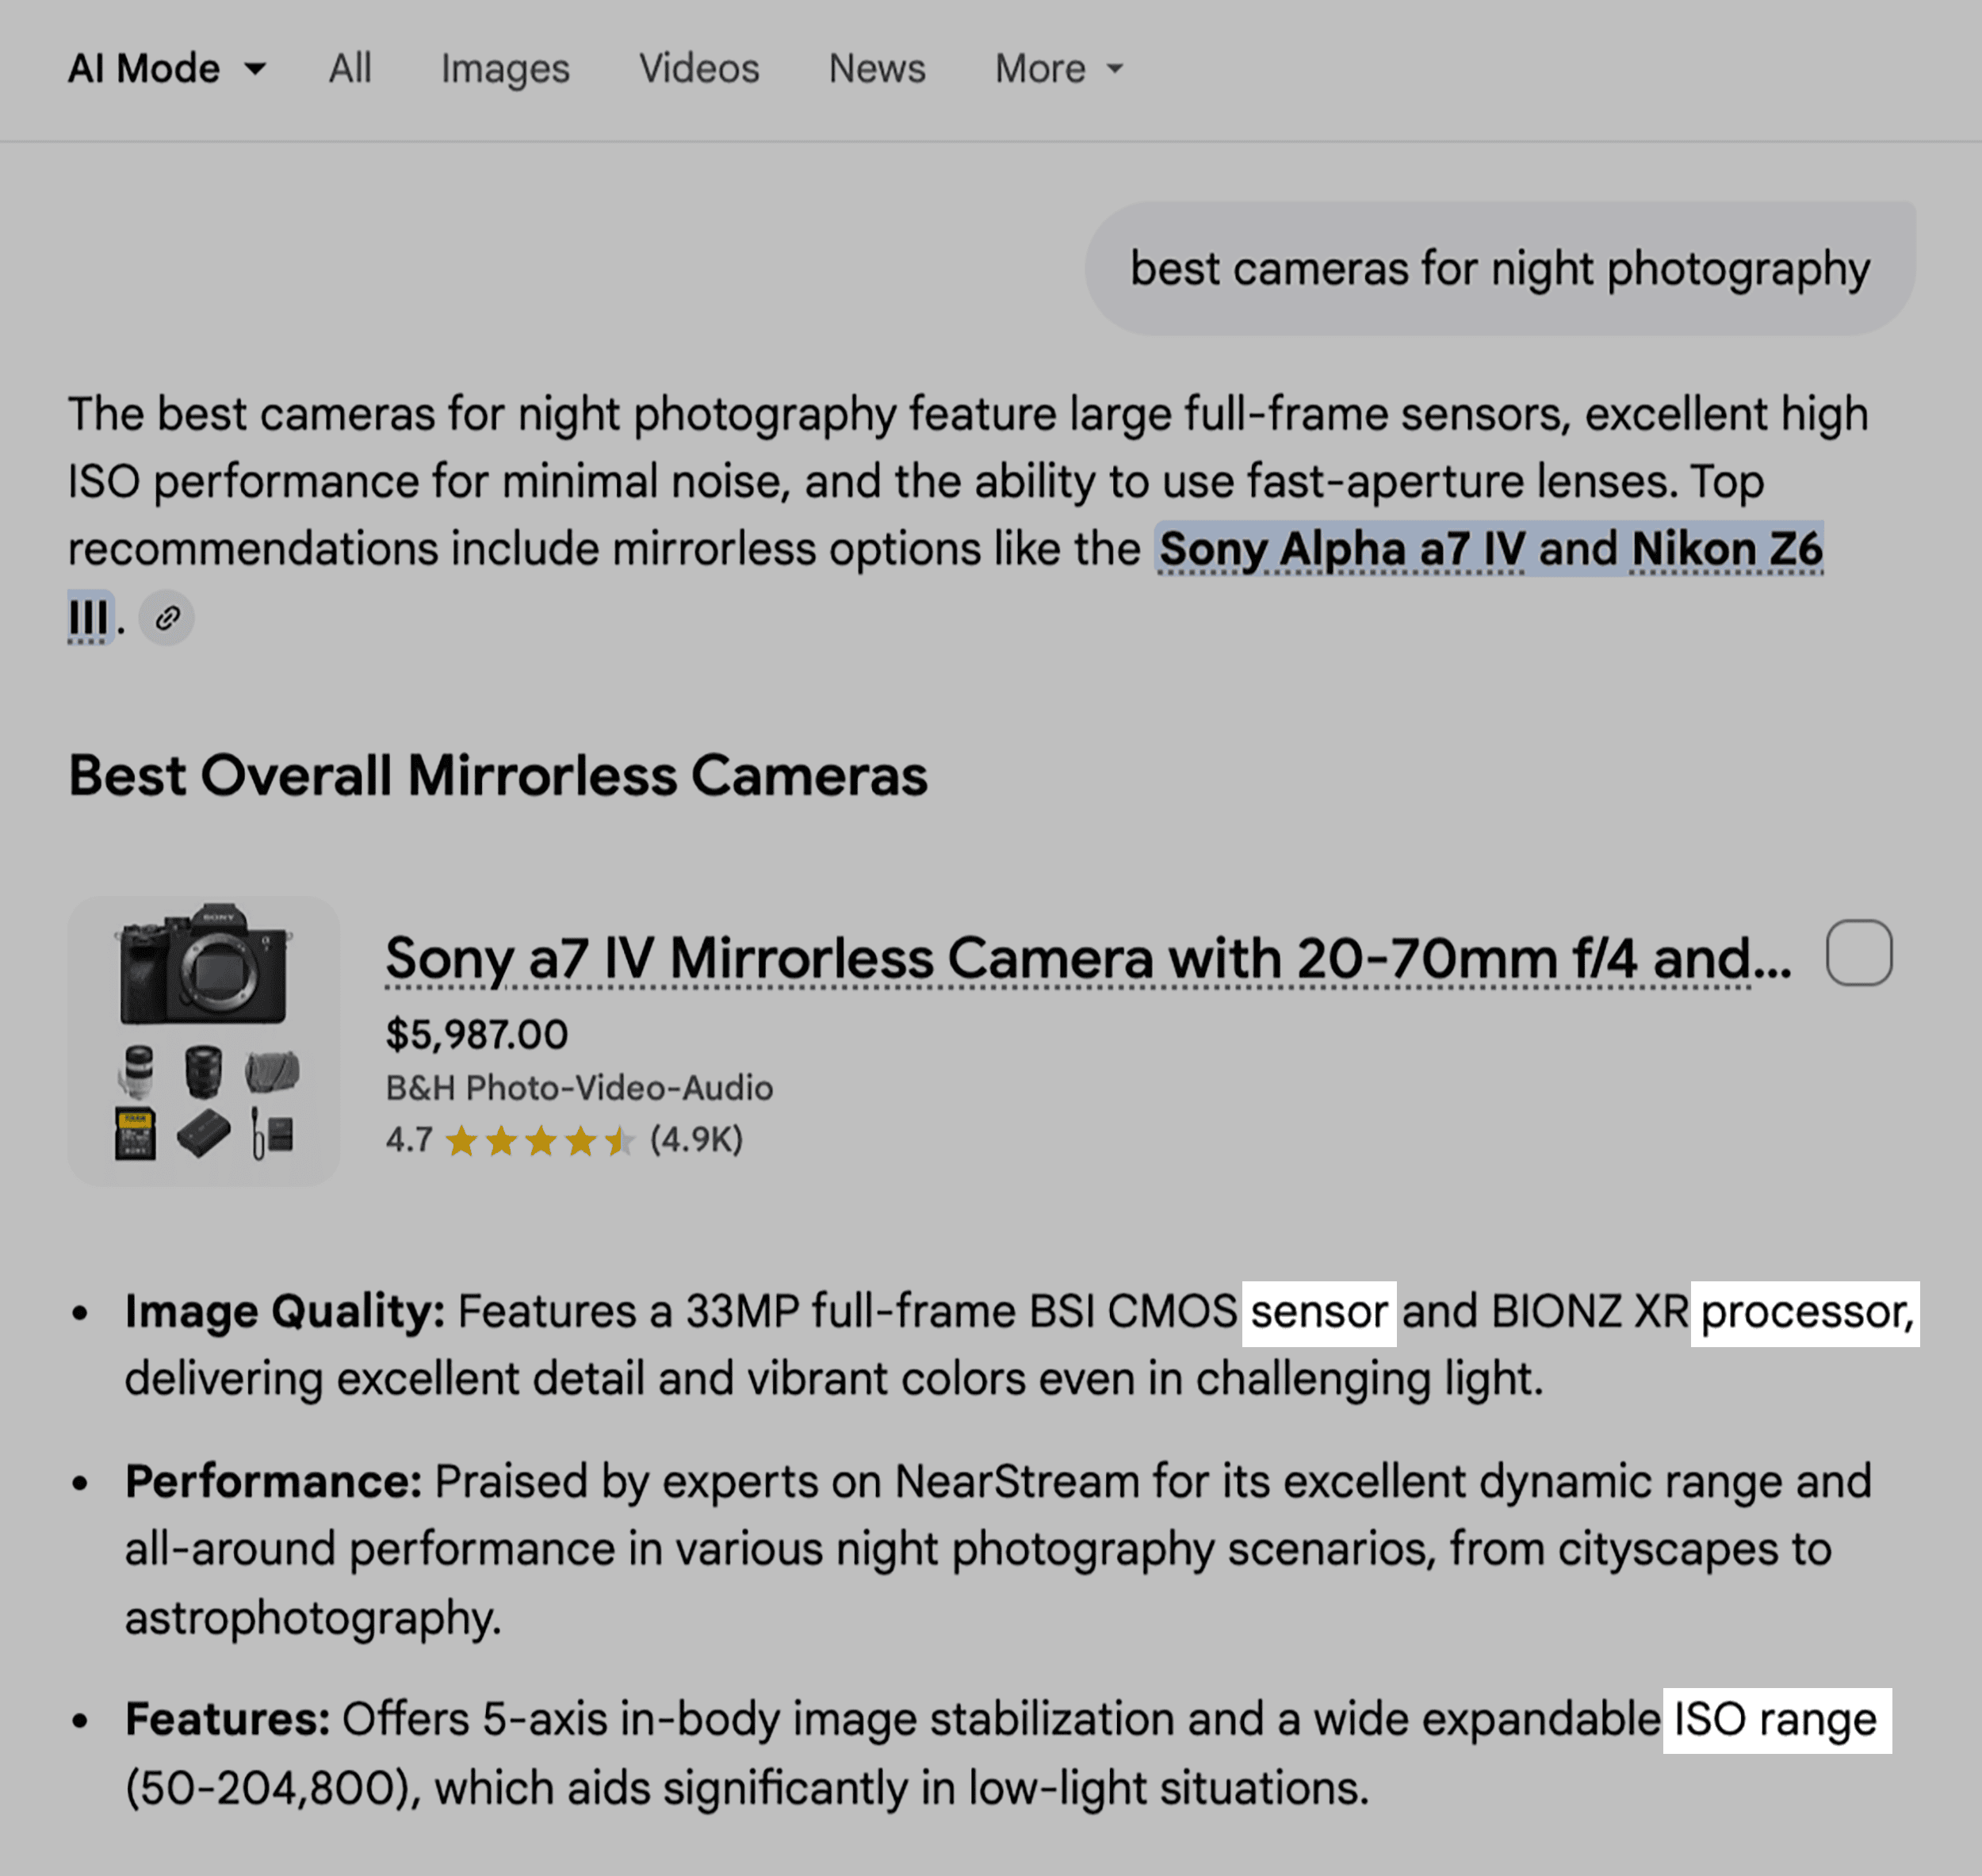1982x1876 pixels.
Task: Click the 4.7 star rating stars
Action: click(540, 1142)
